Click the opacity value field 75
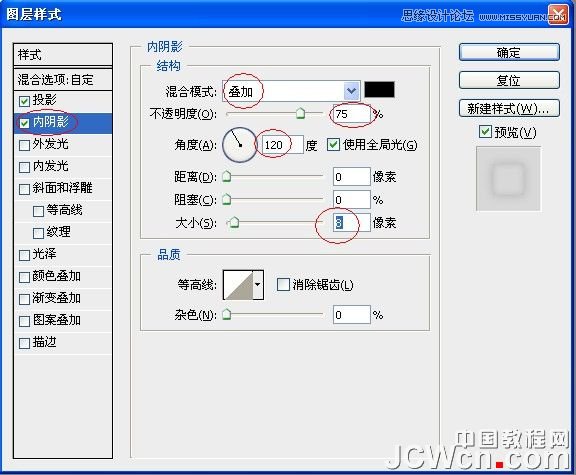 point(352,114)
